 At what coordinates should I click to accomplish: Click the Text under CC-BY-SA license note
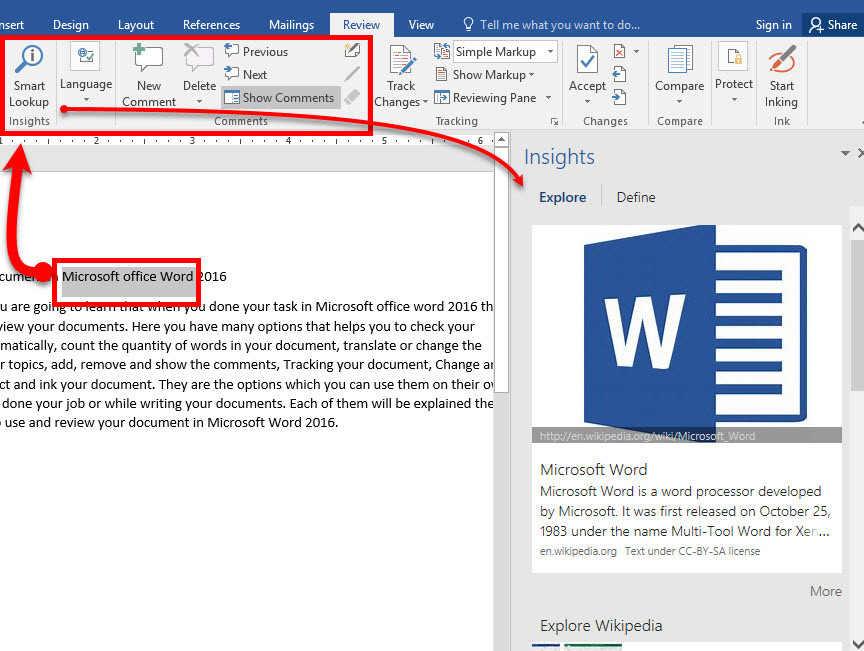(692, 551)
